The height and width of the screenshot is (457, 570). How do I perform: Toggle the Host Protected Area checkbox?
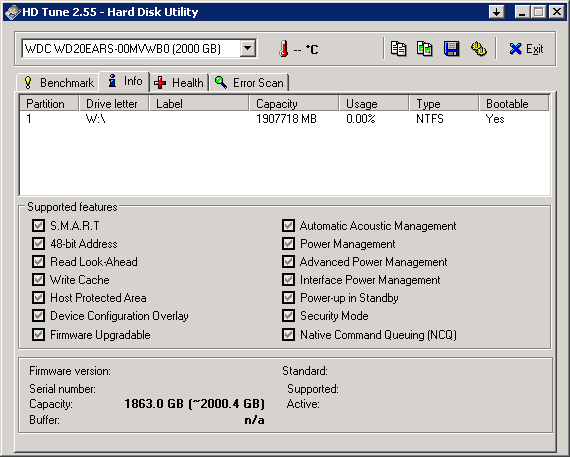click(x=38, y=297)
